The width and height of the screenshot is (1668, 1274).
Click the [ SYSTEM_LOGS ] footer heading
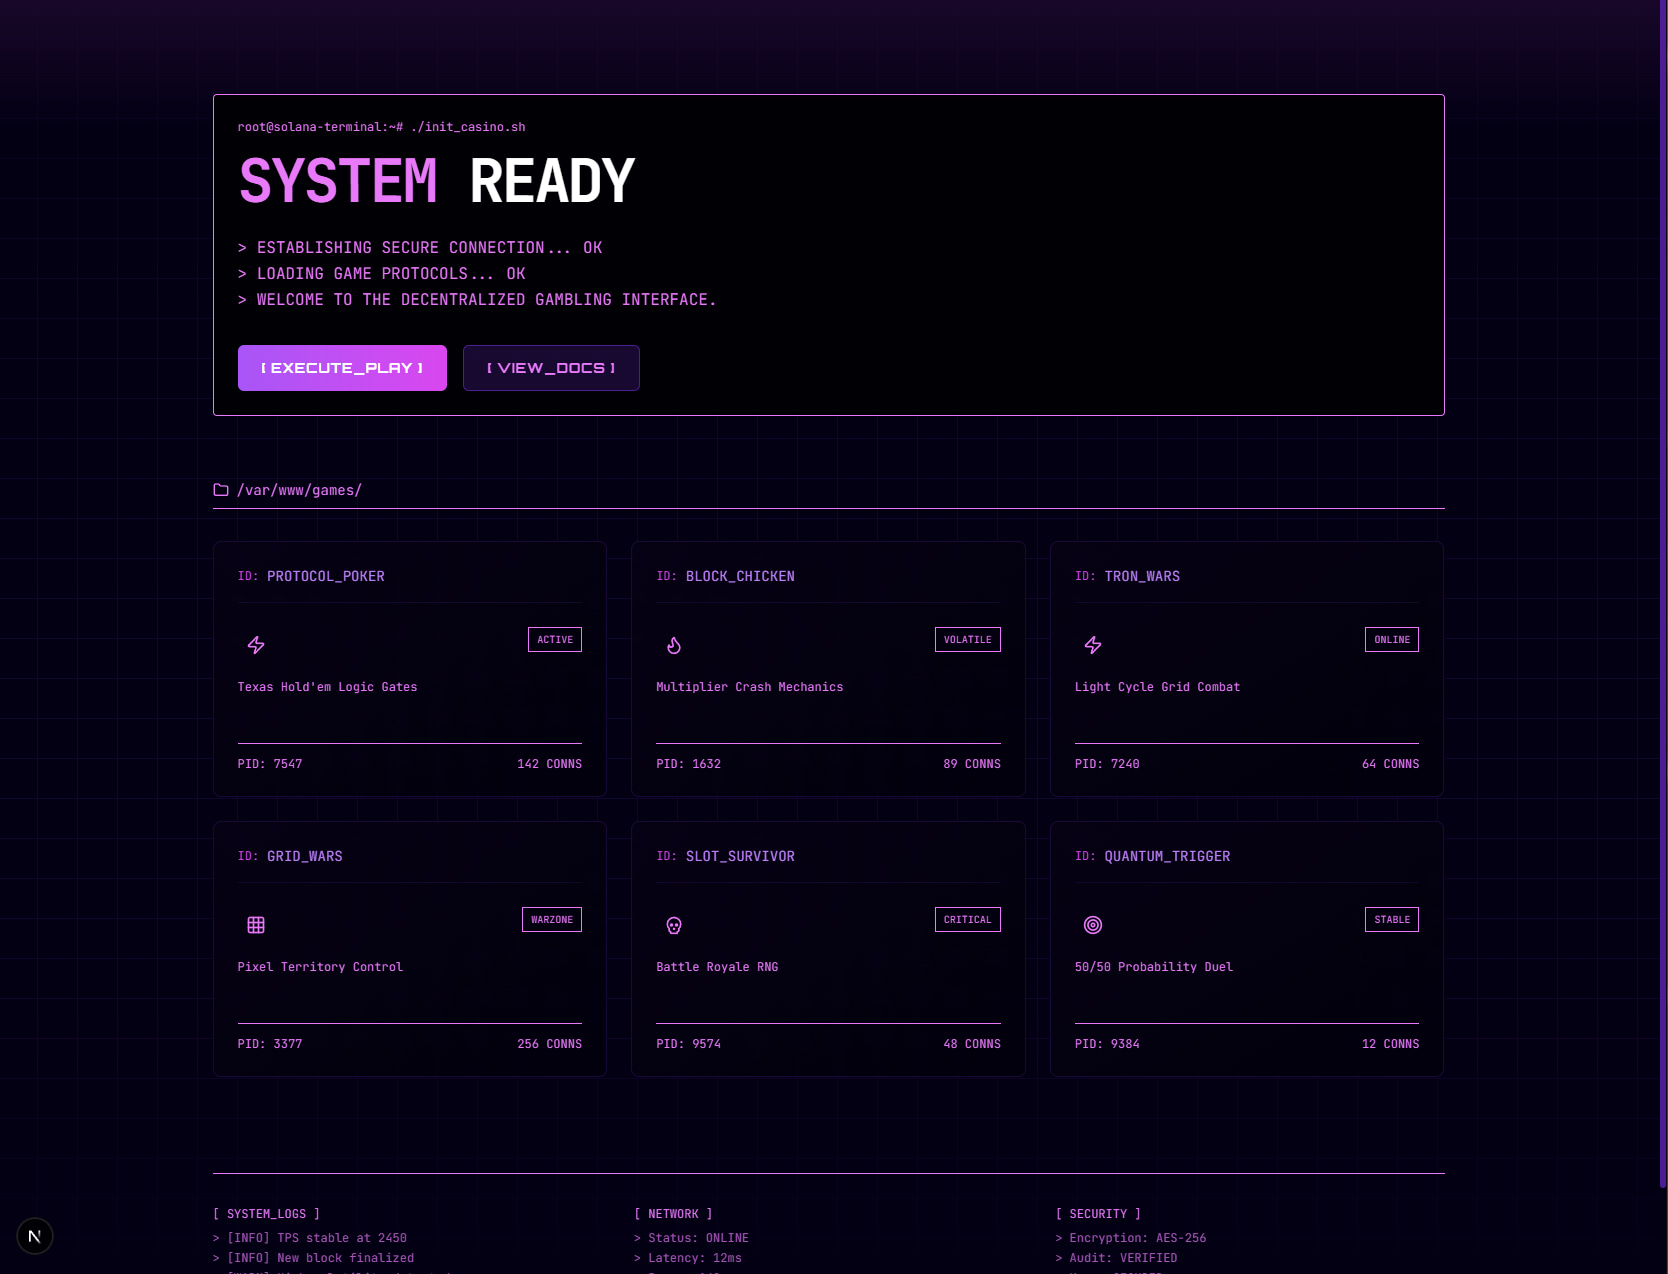pos(267,1214)
